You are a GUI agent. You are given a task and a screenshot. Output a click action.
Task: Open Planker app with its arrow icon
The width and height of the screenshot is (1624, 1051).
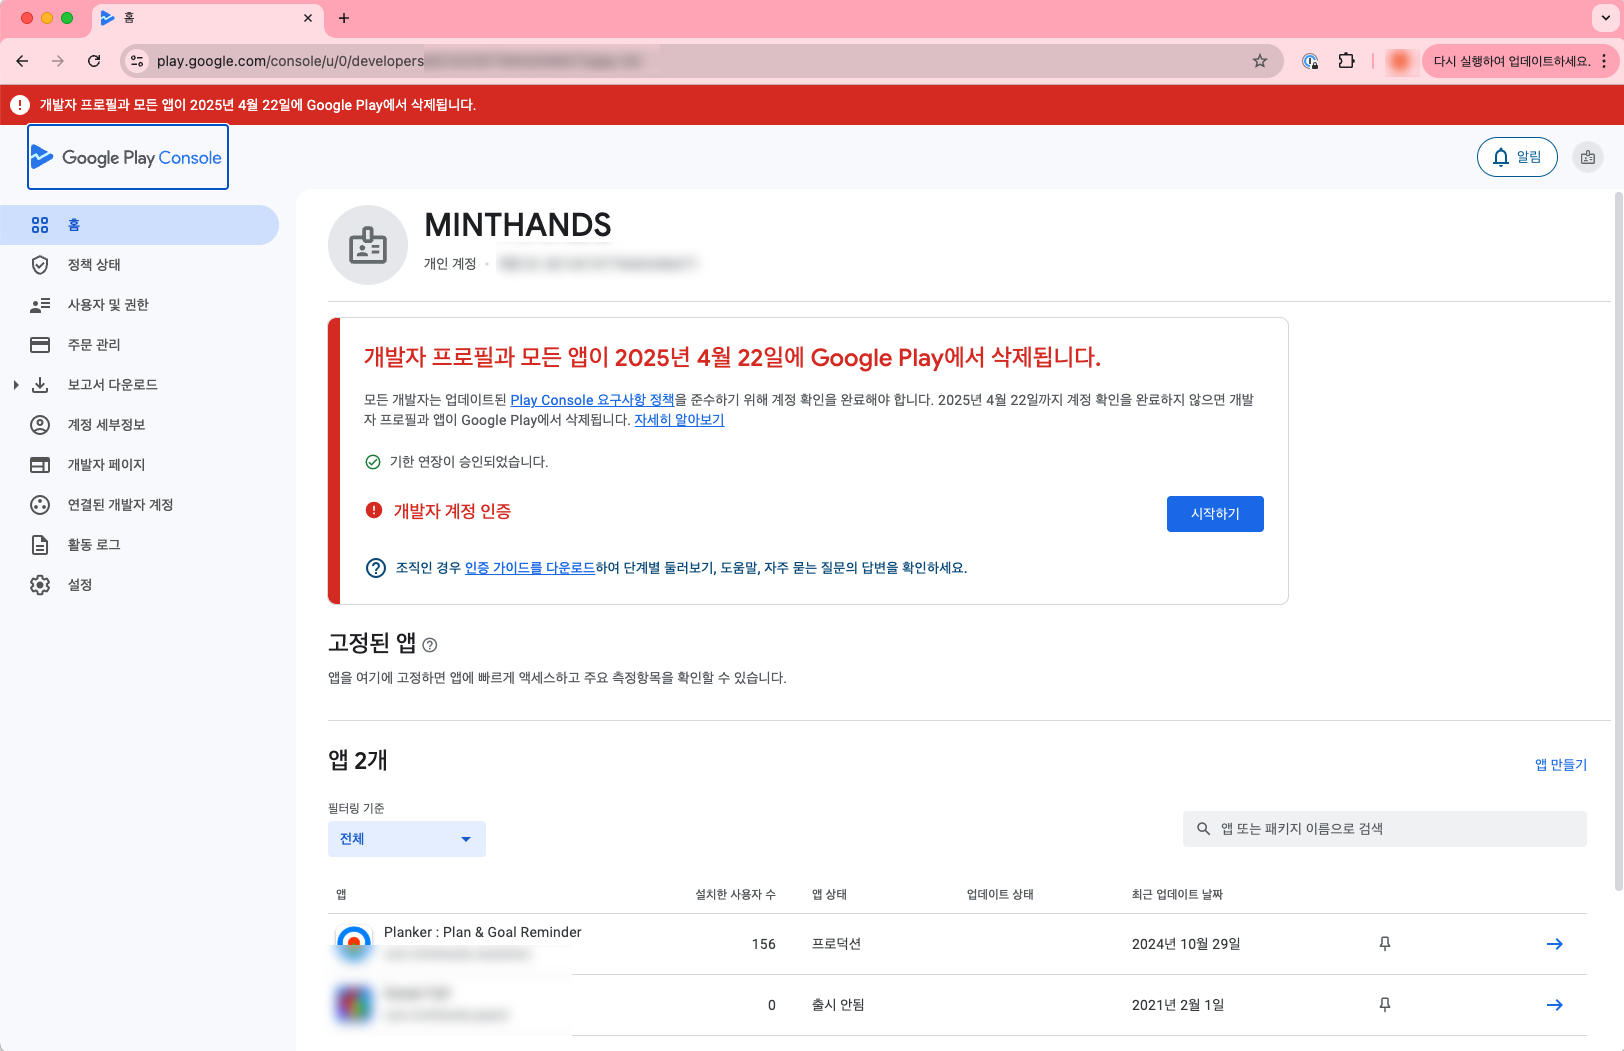coord(1555,944)
